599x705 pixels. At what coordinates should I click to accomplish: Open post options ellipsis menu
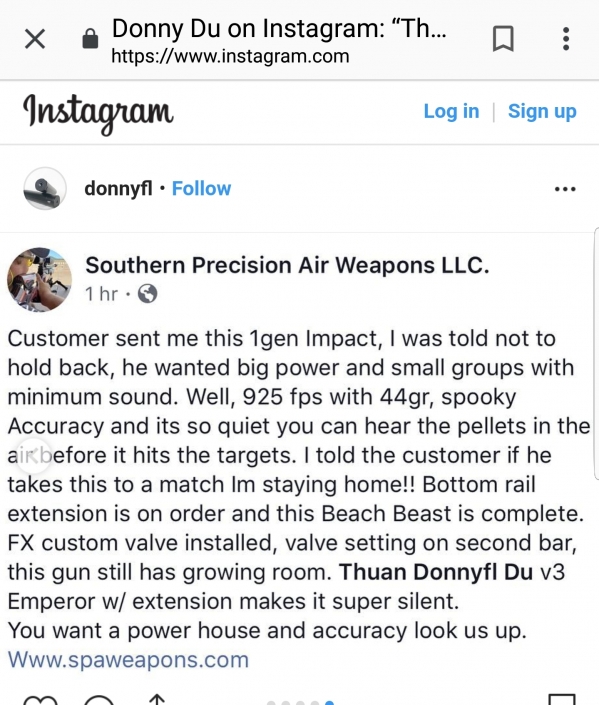pos(565,189)
